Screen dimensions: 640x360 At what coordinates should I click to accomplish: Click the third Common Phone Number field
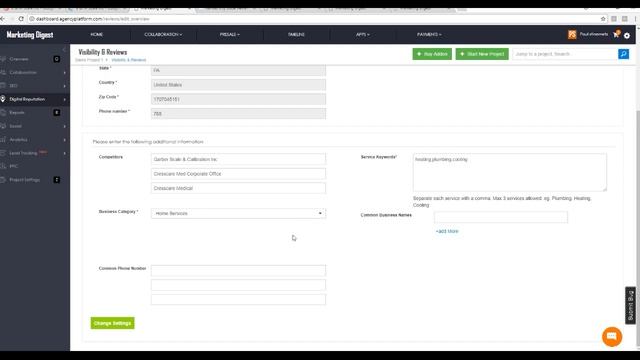238,300
